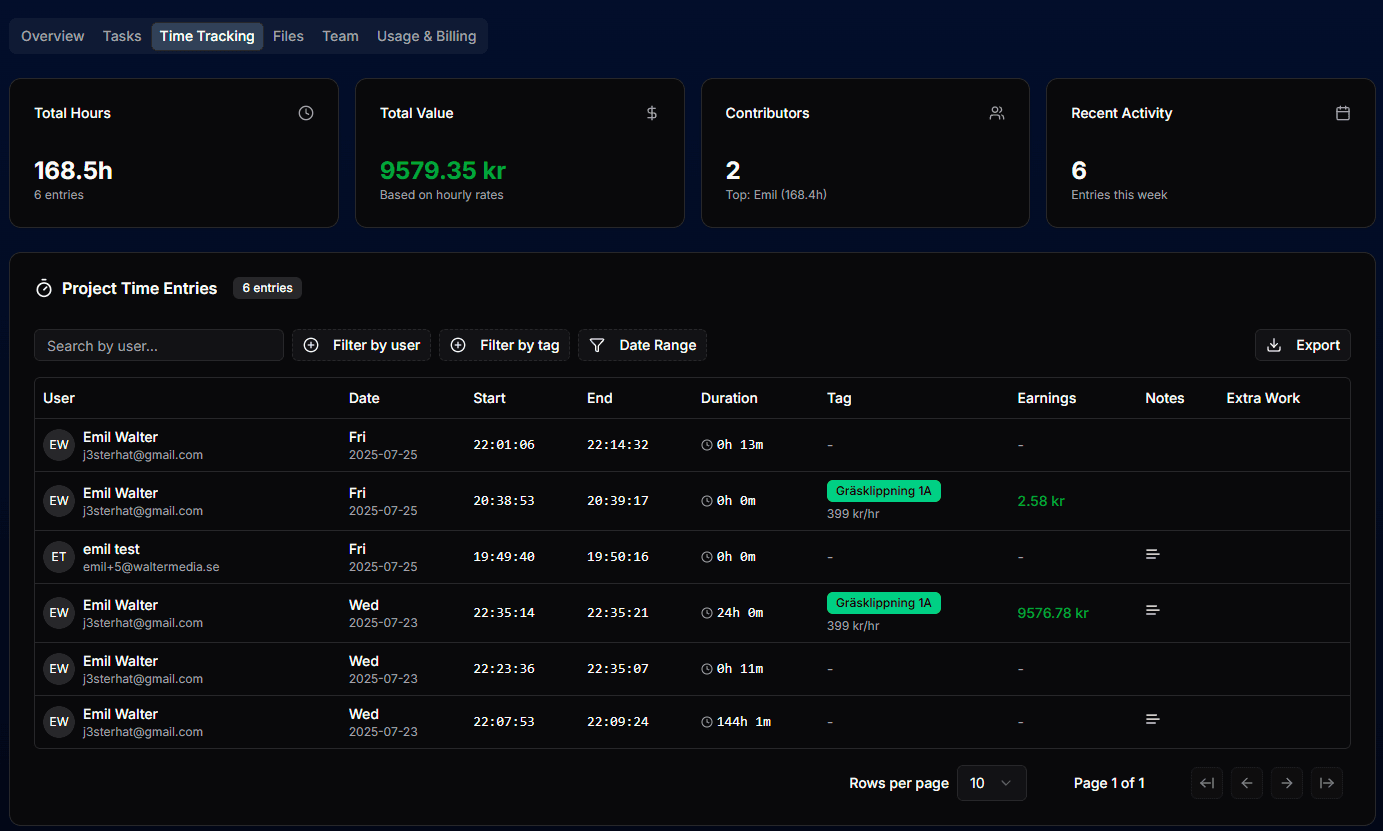Click the 19:49:40 start time
The image size is (1383, 831).
(x=504, y=557)
